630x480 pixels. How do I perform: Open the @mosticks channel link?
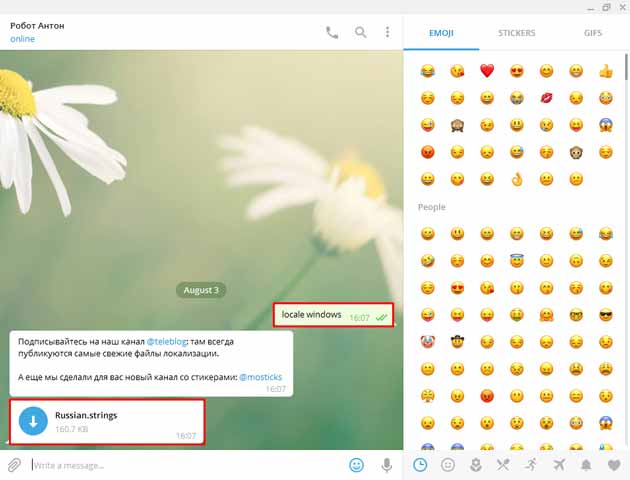[x=260, y=377]
